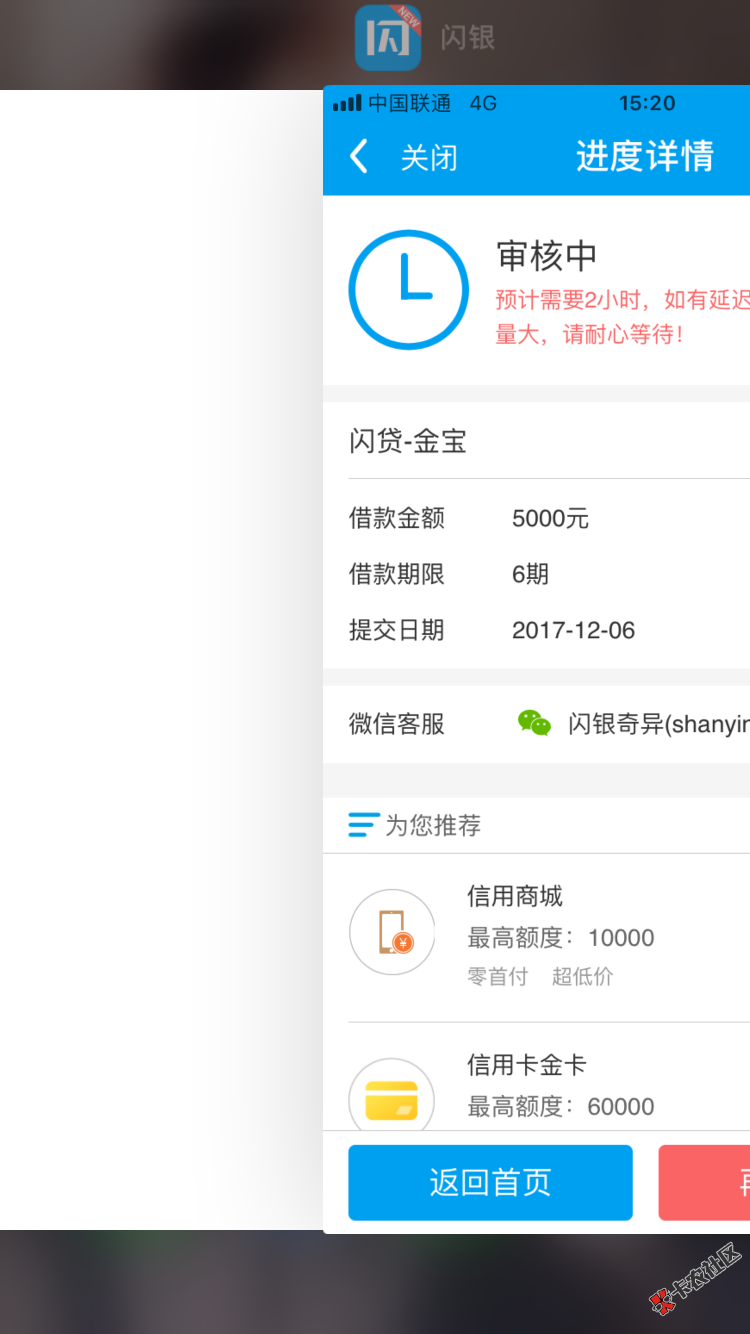Tap the 闪贷-金宝 product title

click(x=408, y=441)
